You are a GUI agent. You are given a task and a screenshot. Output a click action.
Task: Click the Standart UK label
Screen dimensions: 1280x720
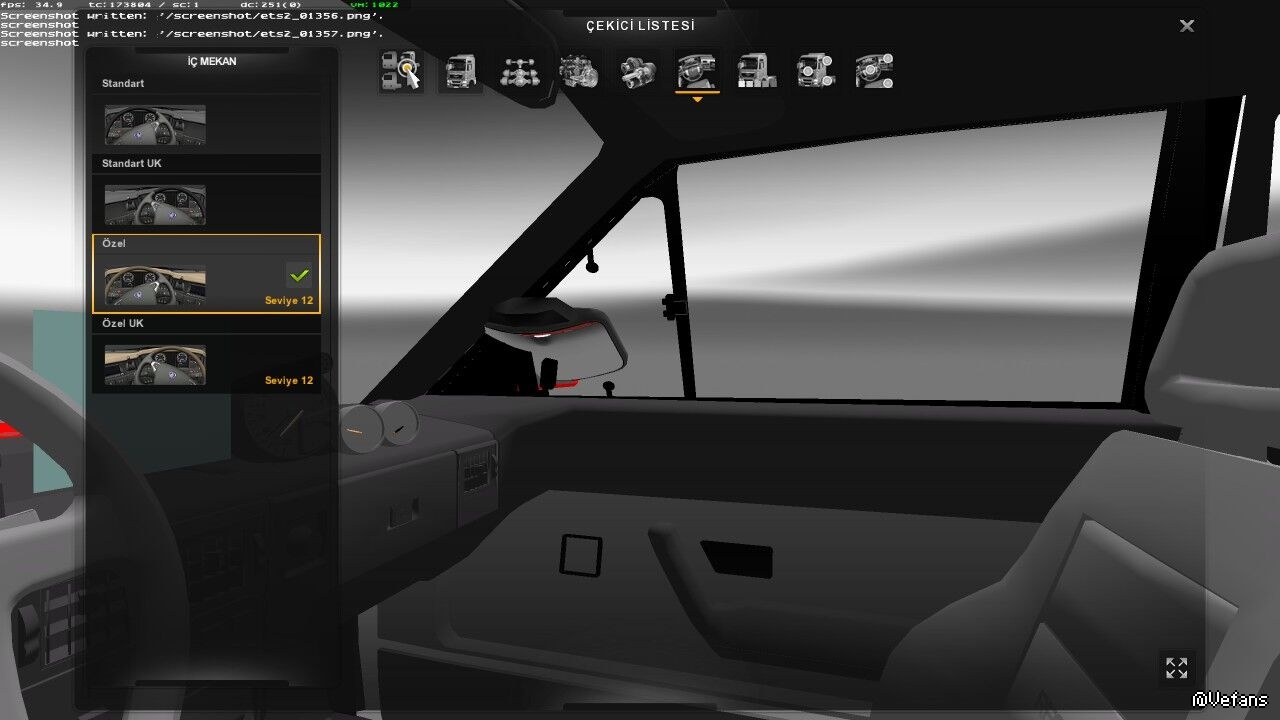point(131,163)
